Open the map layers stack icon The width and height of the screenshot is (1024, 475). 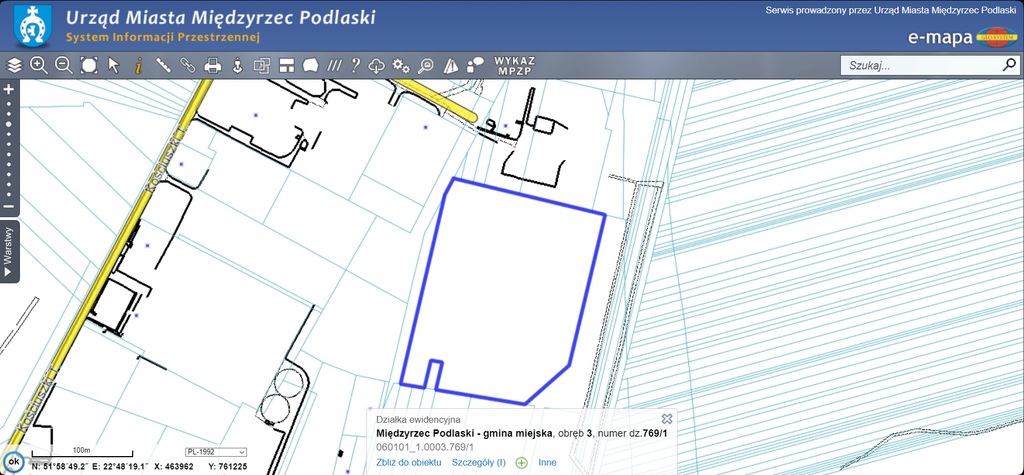click(x=14, y=66)
